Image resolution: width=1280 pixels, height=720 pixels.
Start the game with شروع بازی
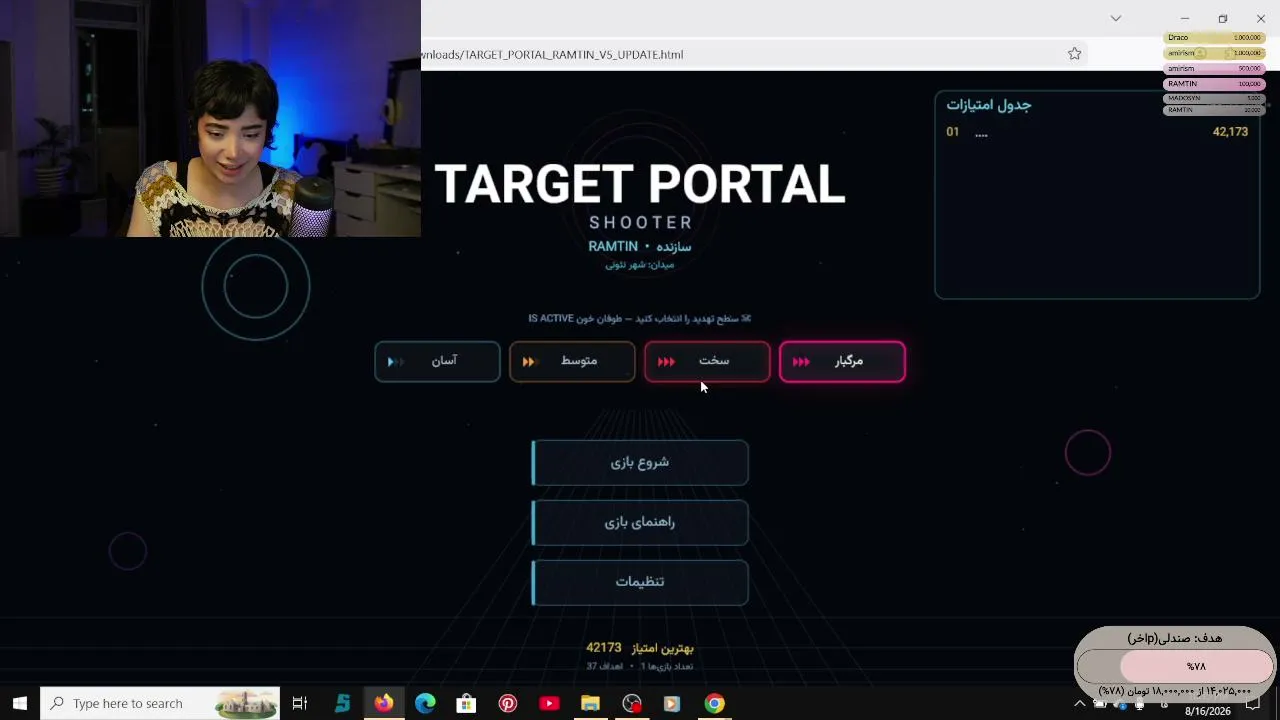click(640, 463)
